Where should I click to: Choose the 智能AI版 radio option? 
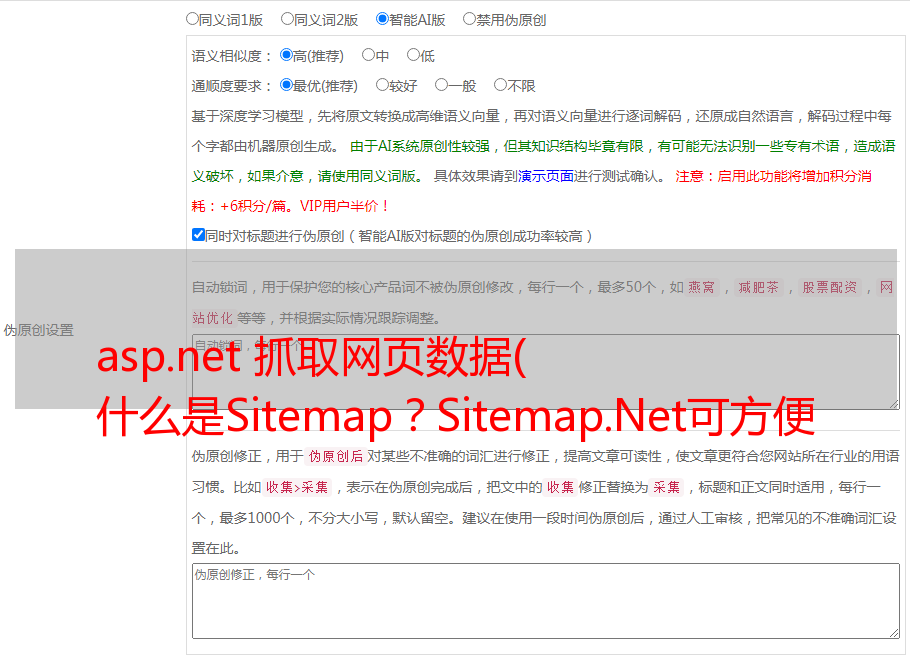pyautogui.click(x=382, y=19)
